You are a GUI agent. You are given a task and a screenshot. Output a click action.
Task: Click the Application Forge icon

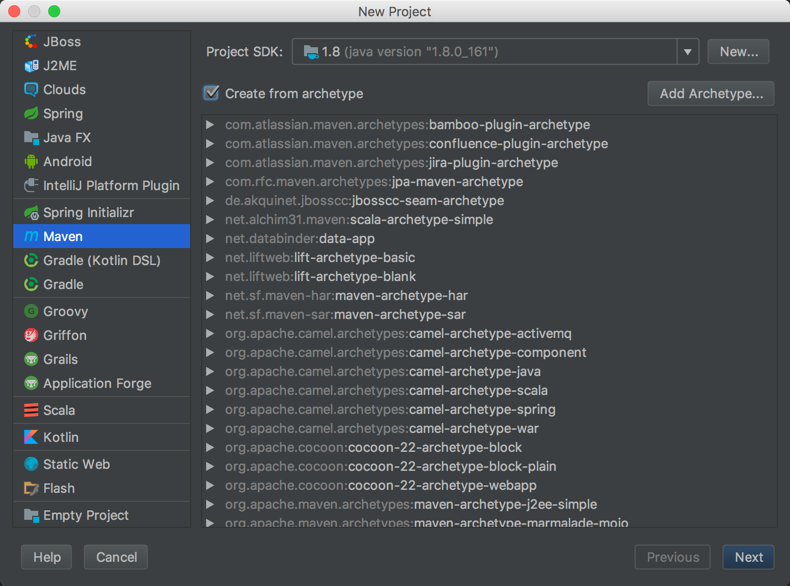click(31, 383)
